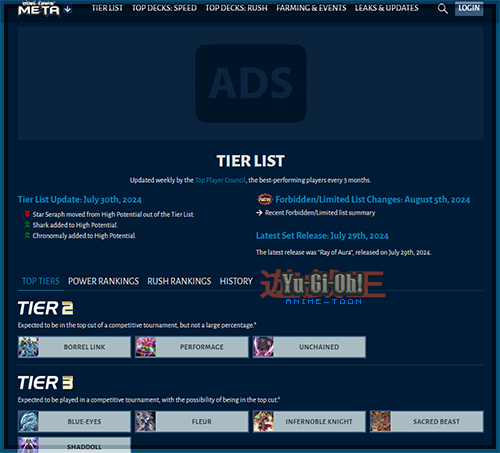Image resolution: width=500 pixels, height=453 pixels.
Task: Open the Infernoble Knight deck artwork icon
Action: point(263,421)
